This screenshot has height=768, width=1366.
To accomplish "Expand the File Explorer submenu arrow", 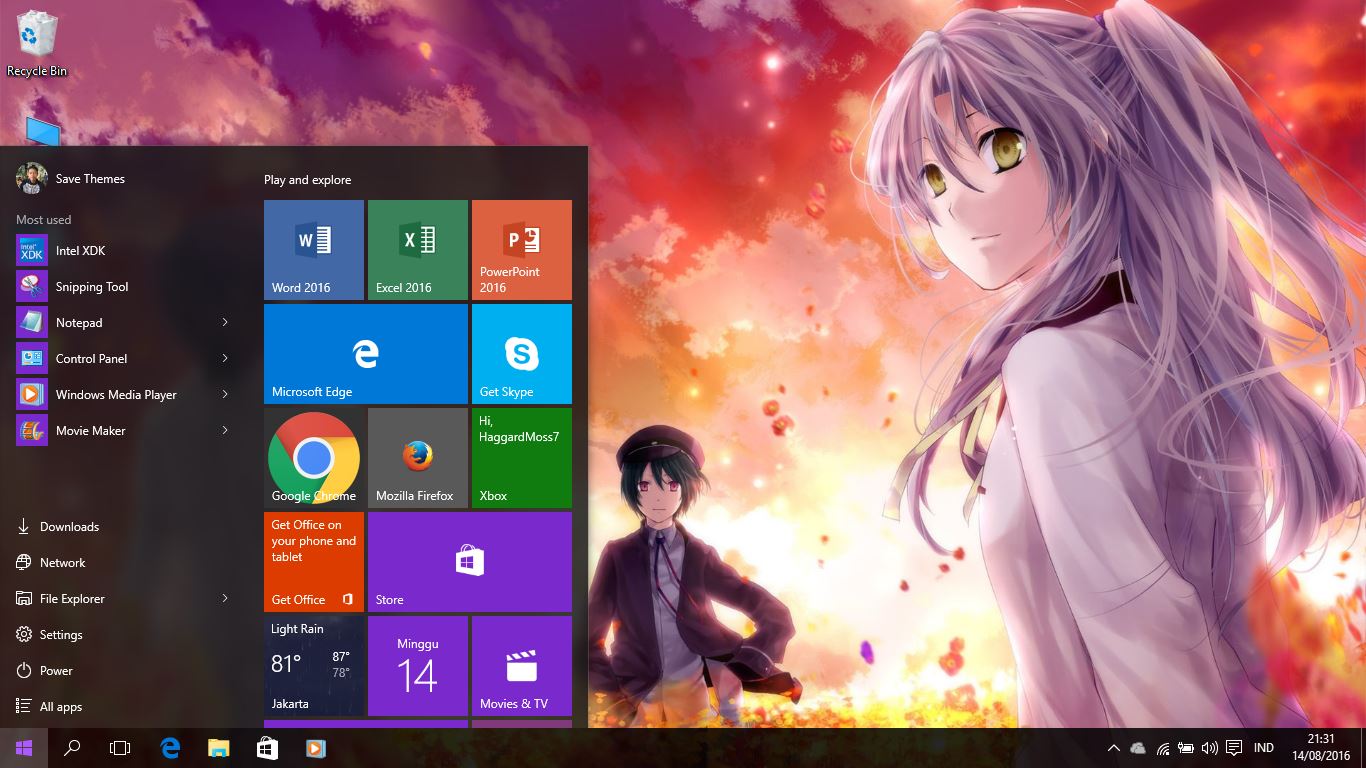I will (x=225, y=598).
